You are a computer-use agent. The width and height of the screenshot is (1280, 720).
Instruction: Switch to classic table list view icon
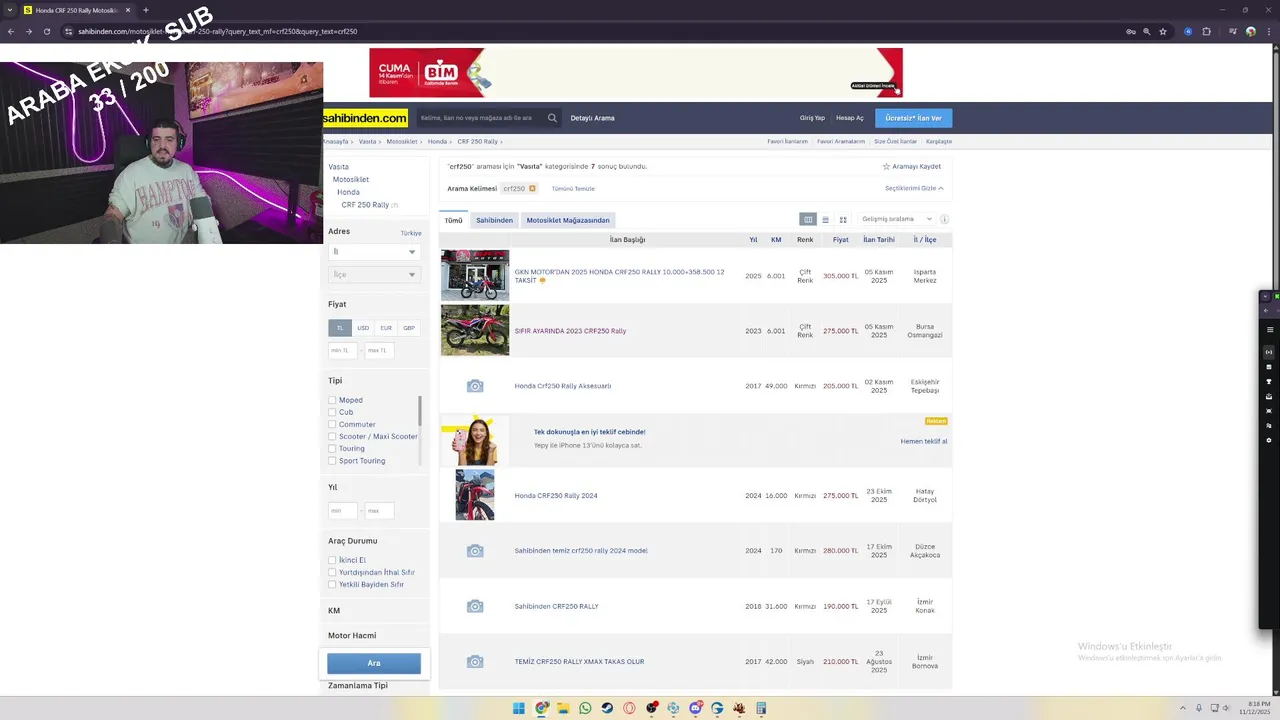[807, 219]
